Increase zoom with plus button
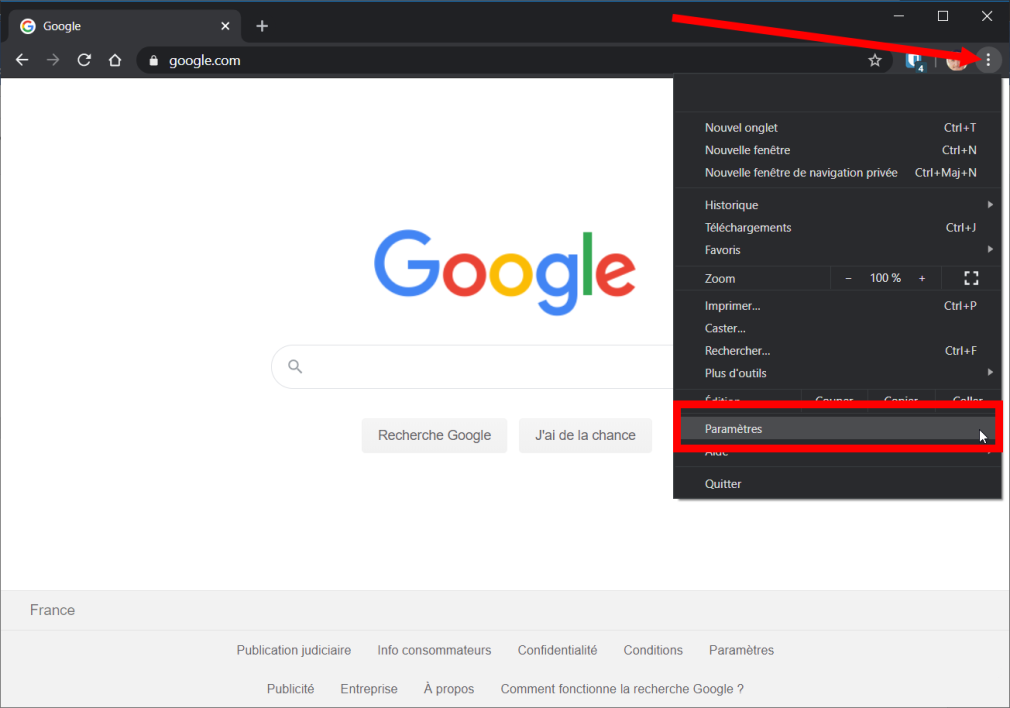1010x708 pixels. tap(922, 278)
